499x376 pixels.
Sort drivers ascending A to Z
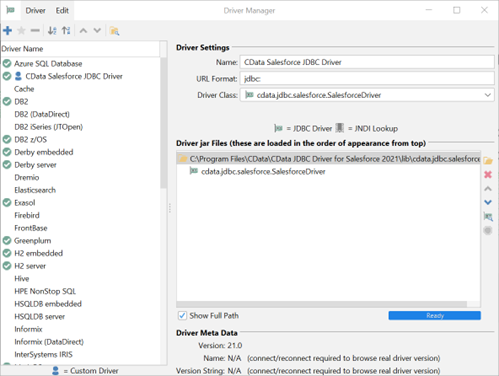pos(52,31)
